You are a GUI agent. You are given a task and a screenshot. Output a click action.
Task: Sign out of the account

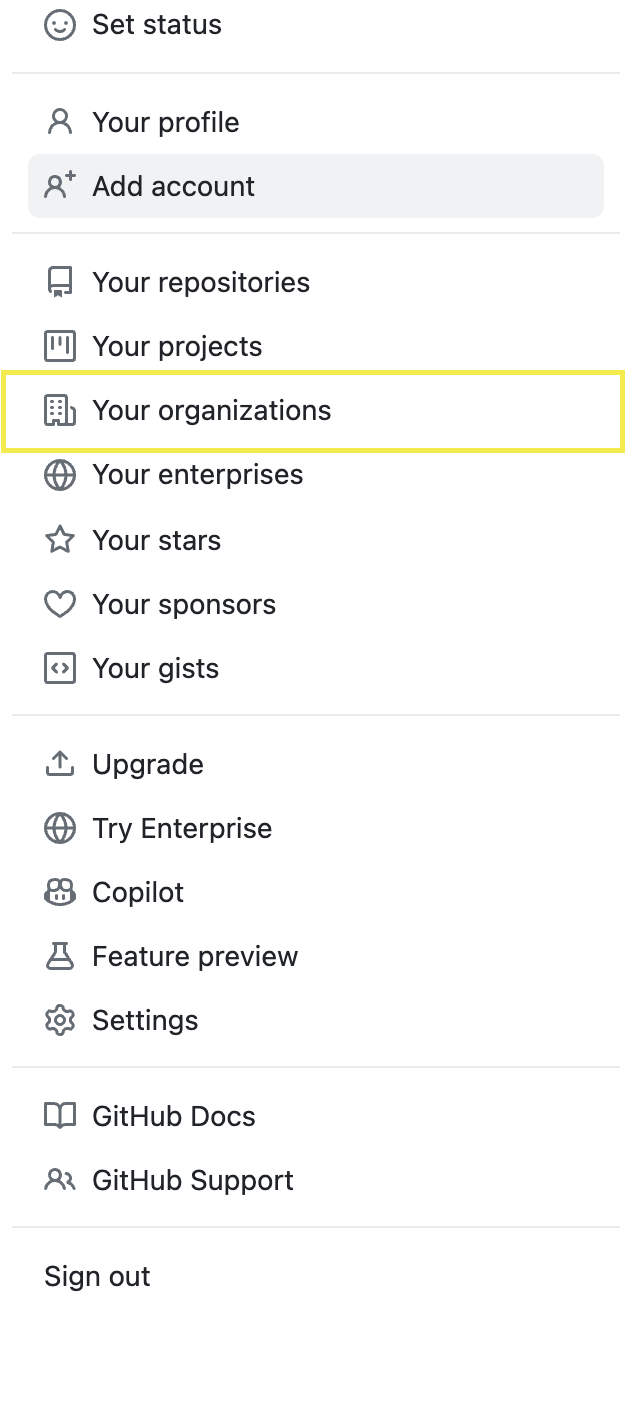tap(316, 1276)
